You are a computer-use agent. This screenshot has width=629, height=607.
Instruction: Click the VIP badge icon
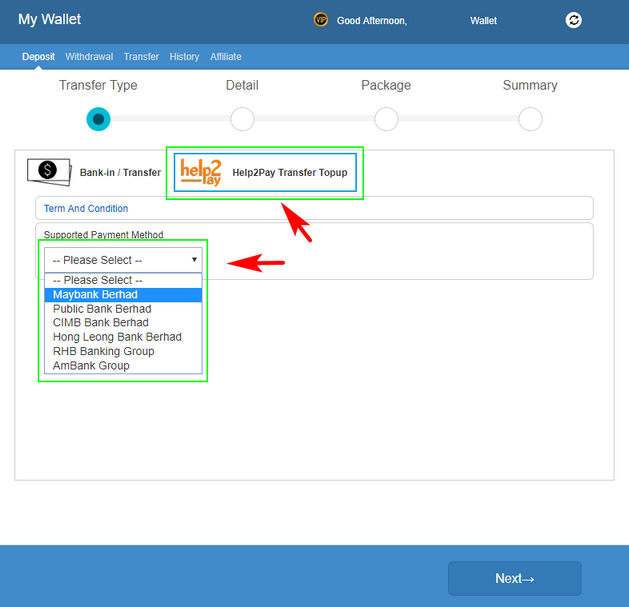(x=321, y=20)
